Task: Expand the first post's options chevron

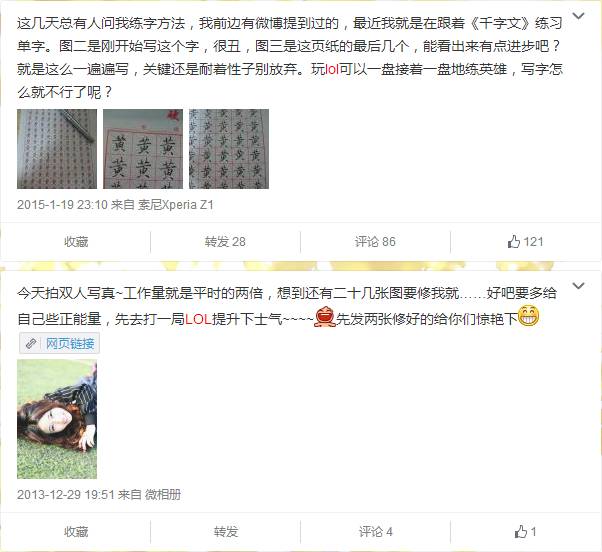Action: [578, 16]
